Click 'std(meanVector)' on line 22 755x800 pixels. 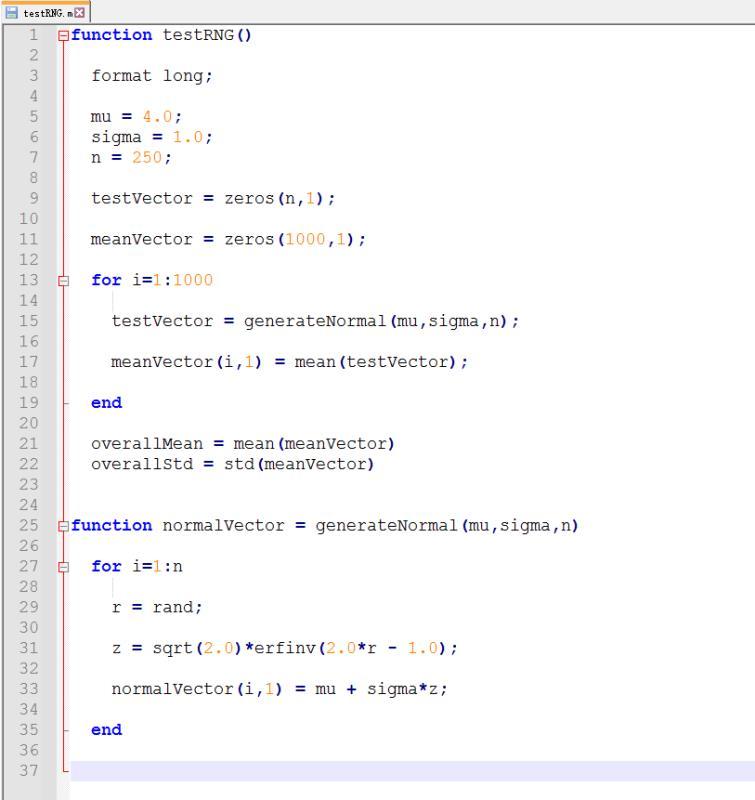tap(299, 464)
